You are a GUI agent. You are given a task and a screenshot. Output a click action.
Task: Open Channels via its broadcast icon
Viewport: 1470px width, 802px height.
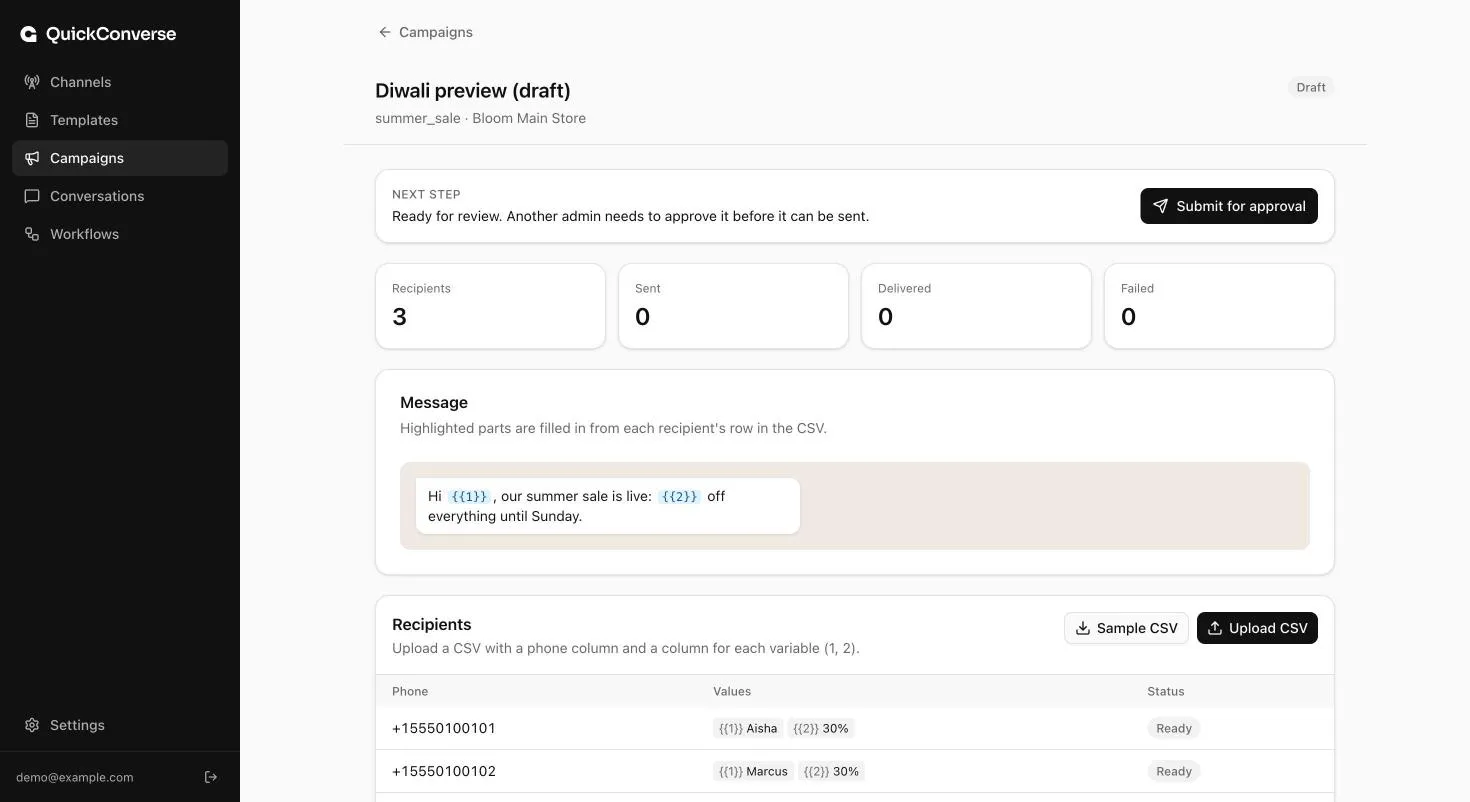(32, 82)
